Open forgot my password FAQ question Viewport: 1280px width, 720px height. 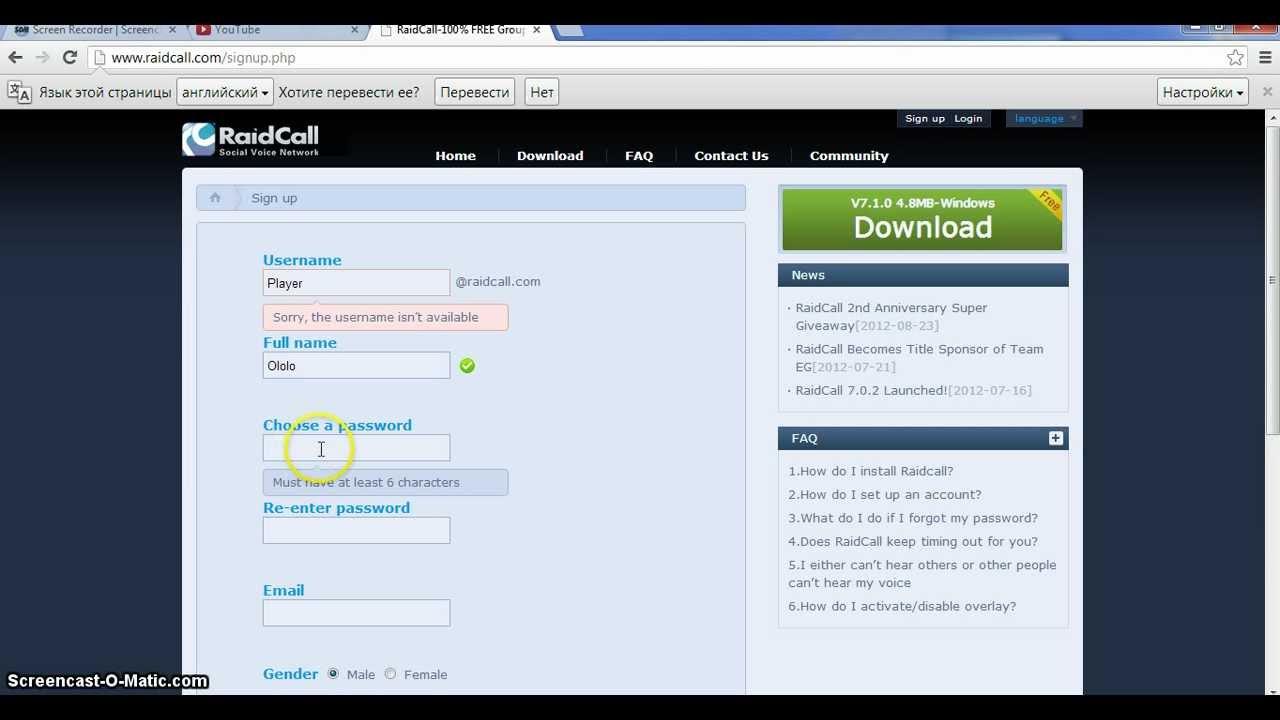tap(912, 518)
